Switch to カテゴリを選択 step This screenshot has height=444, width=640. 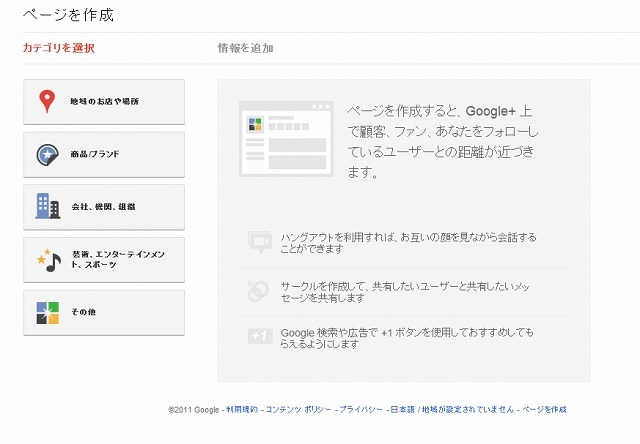pyautogui.click(x=59, y=48)
